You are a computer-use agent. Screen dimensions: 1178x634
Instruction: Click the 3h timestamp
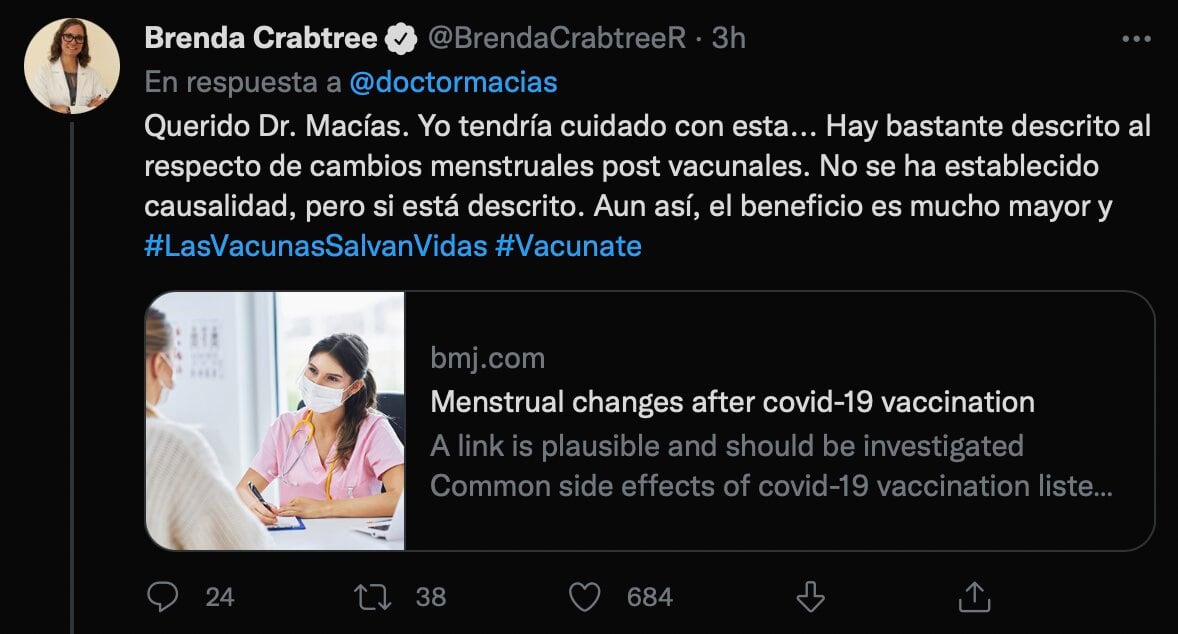pos(728,39)
